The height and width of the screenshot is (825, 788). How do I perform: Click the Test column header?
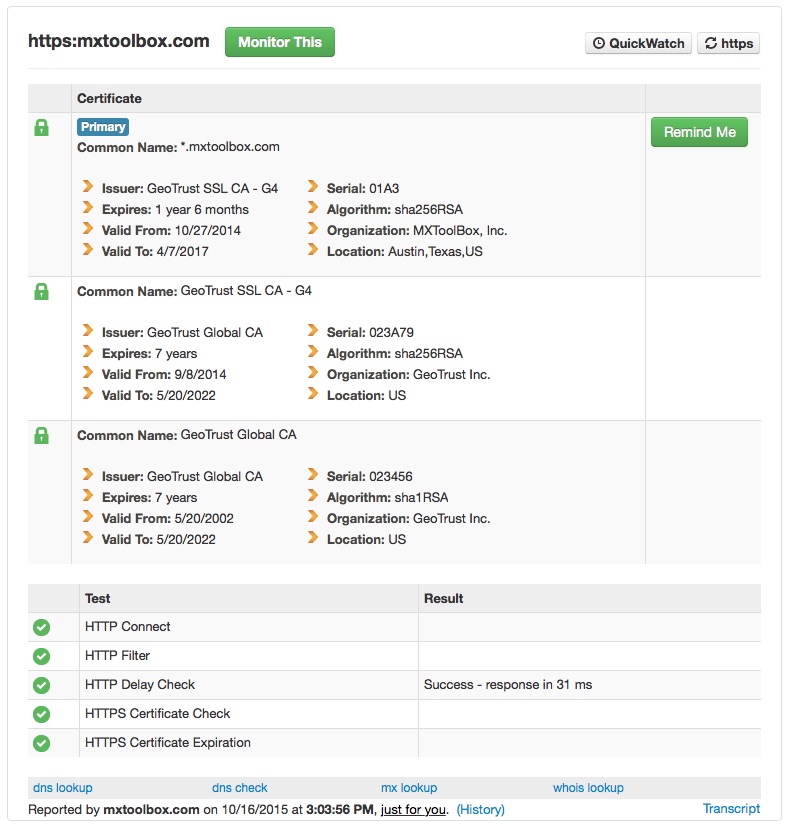click(x=97, y=599)
